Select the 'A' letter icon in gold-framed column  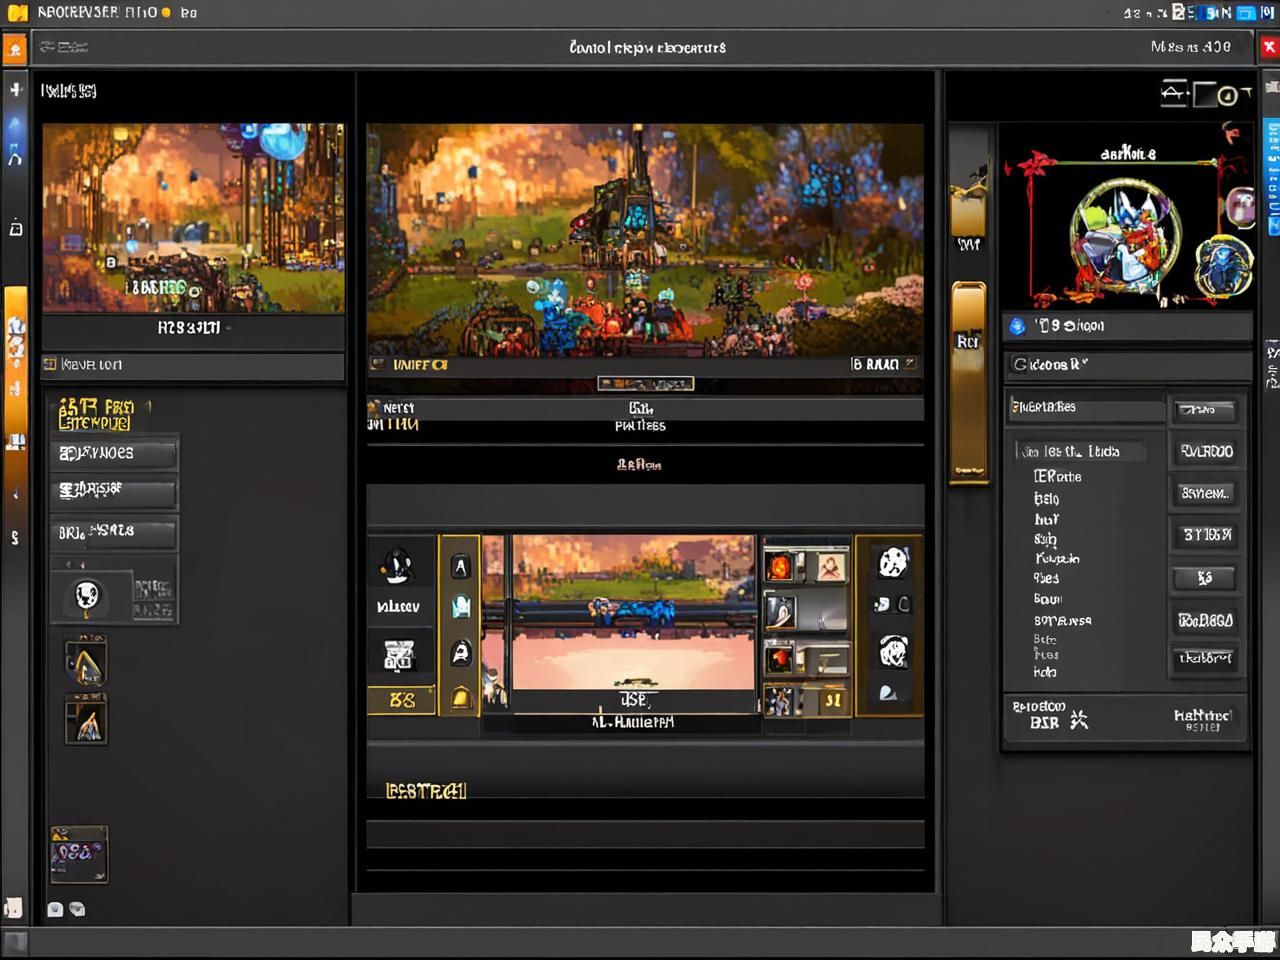(x=460, y=567)
